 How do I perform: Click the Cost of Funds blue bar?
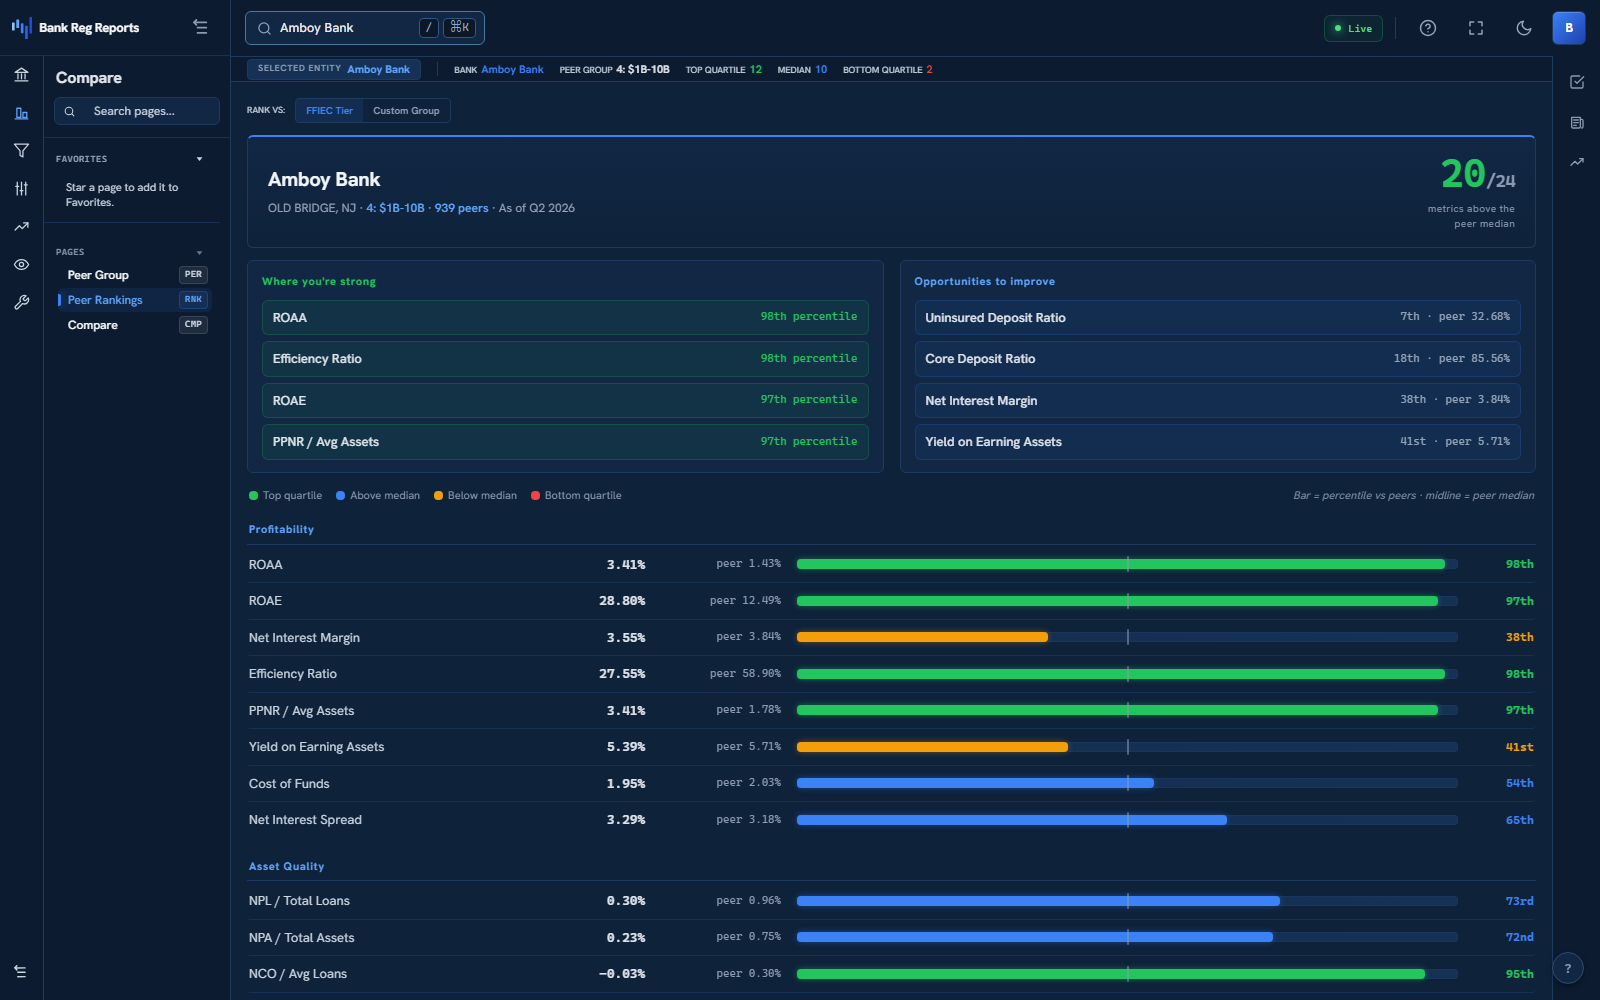(x=975, y=783)
